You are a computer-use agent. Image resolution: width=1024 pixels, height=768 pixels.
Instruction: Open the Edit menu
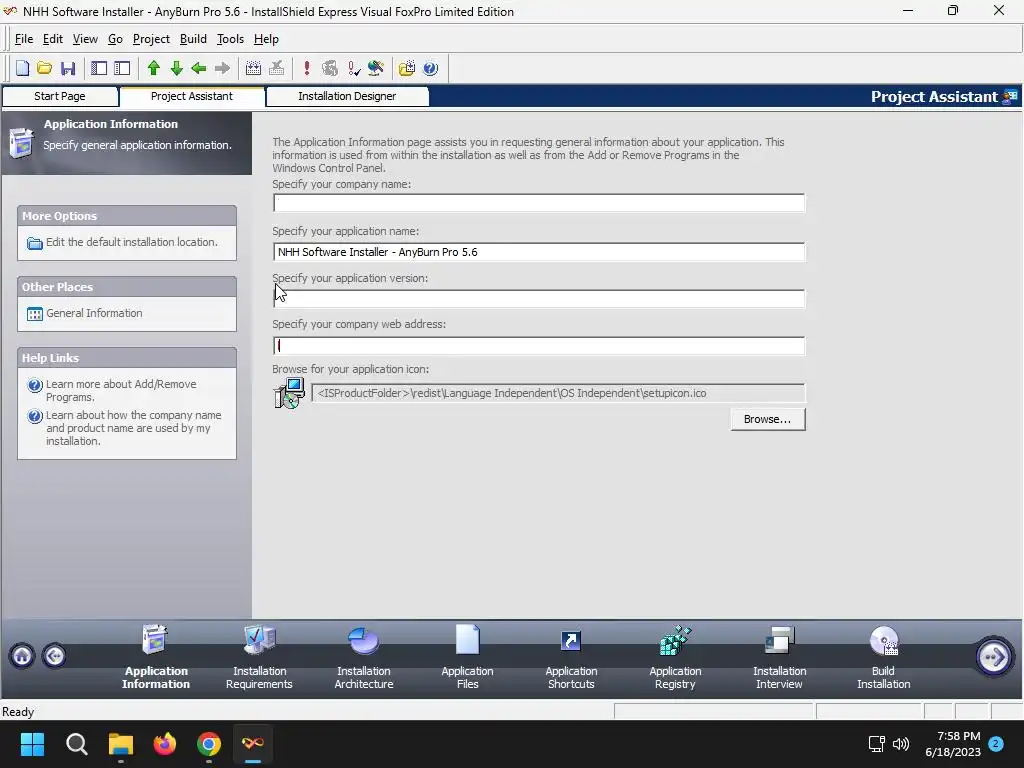52,39
